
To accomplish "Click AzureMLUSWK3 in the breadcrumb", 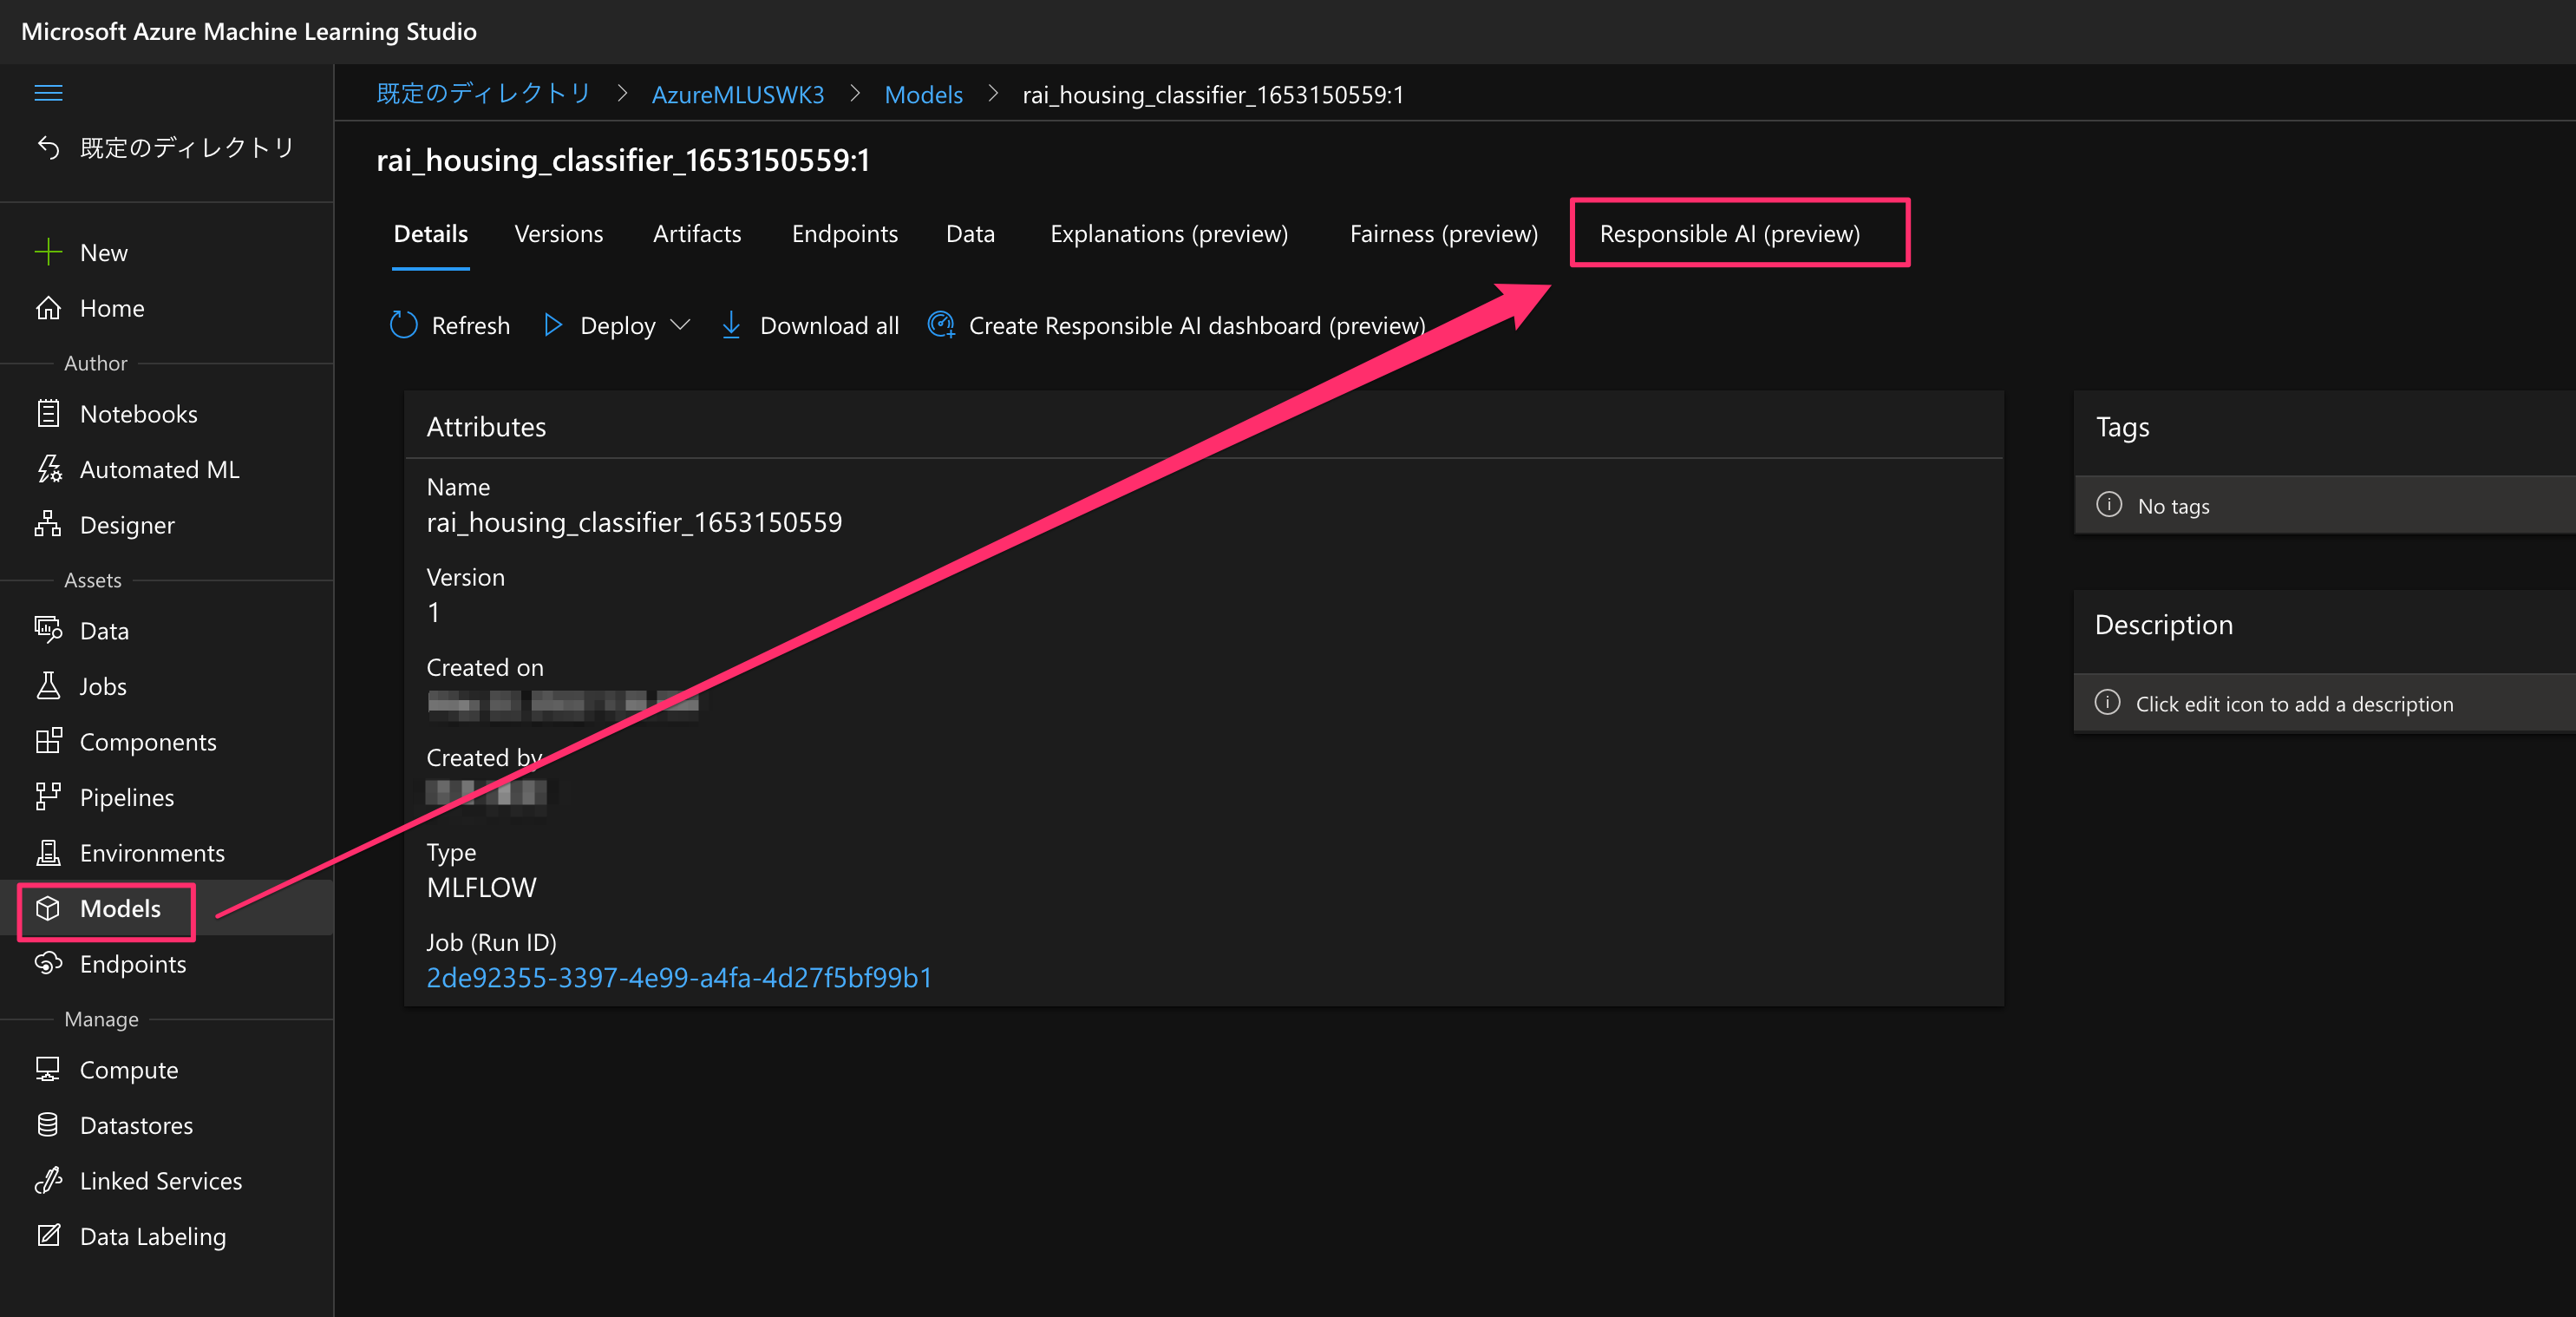I will pos(737,95).
